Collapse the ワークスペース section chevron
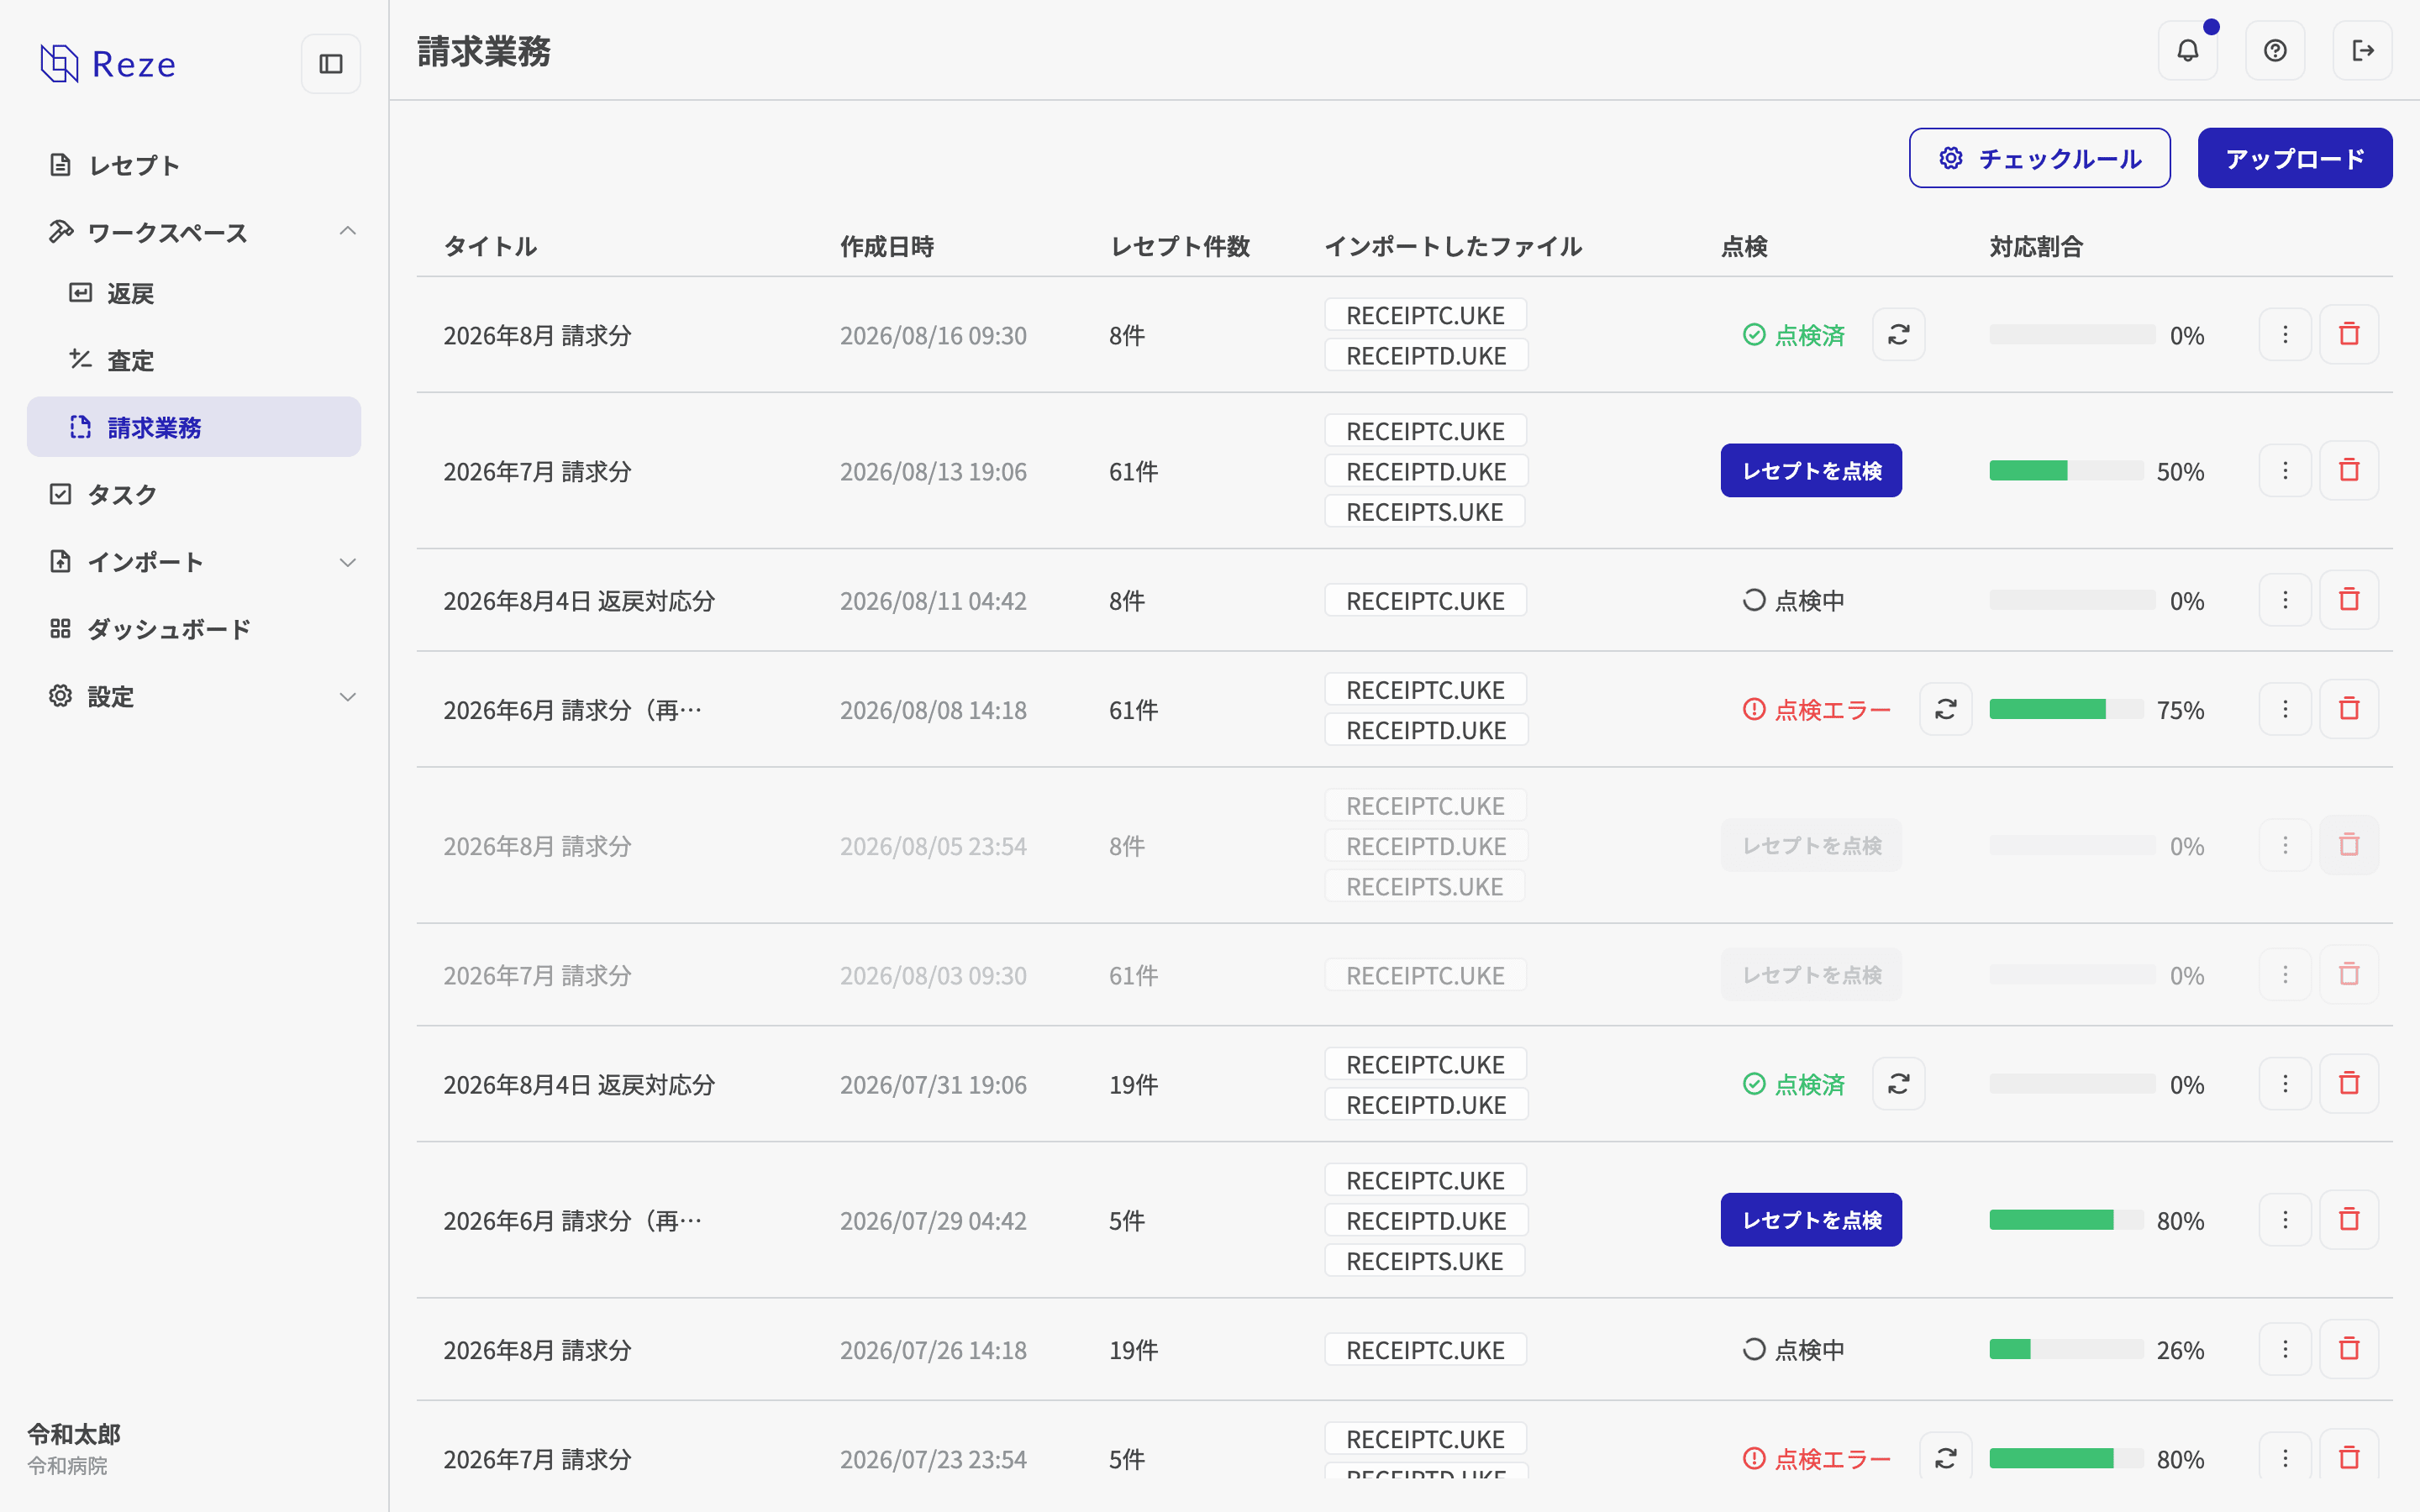The width and height of the screenshot is (2420, 1512). coord(347,232)
